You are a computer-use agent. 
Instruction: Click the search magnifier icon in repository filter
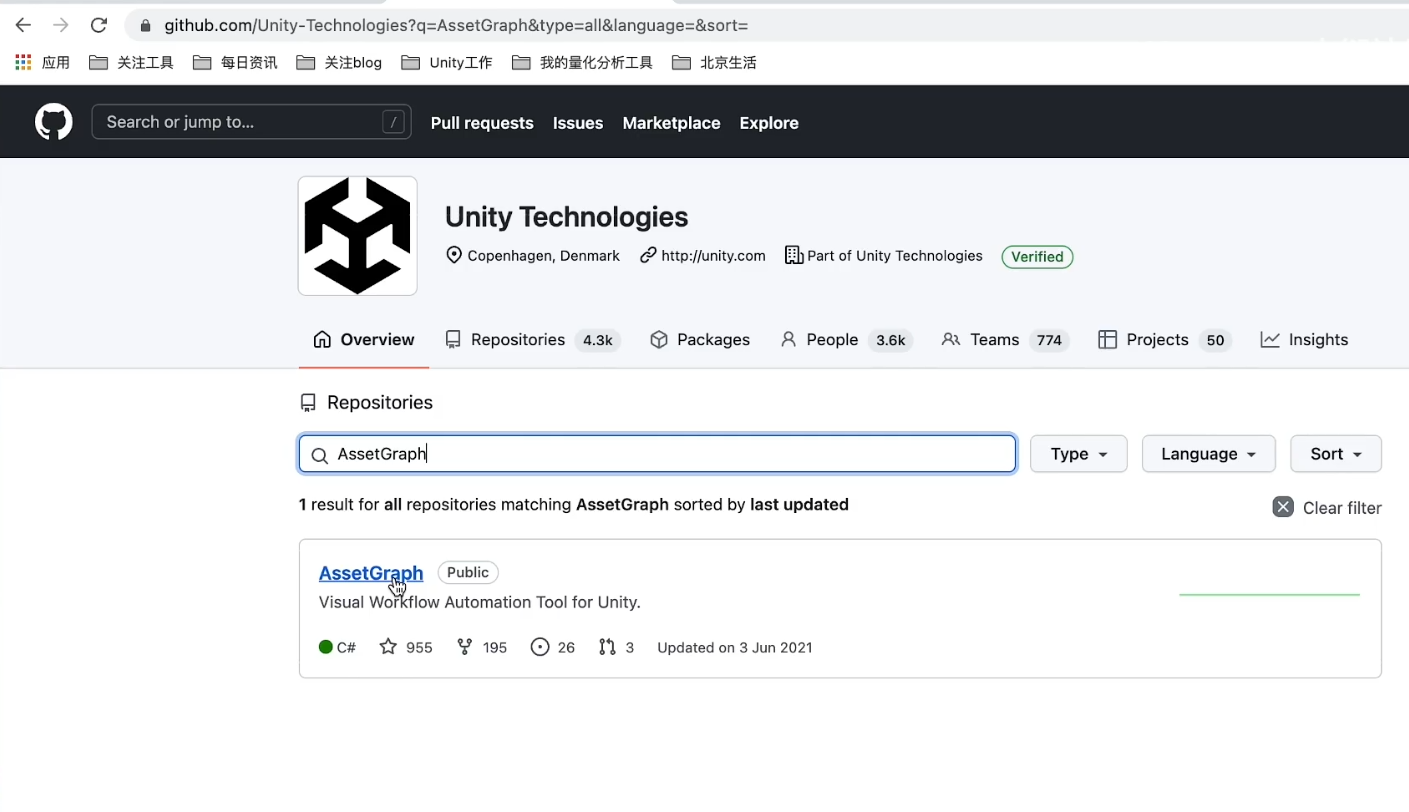click(320, 455)
